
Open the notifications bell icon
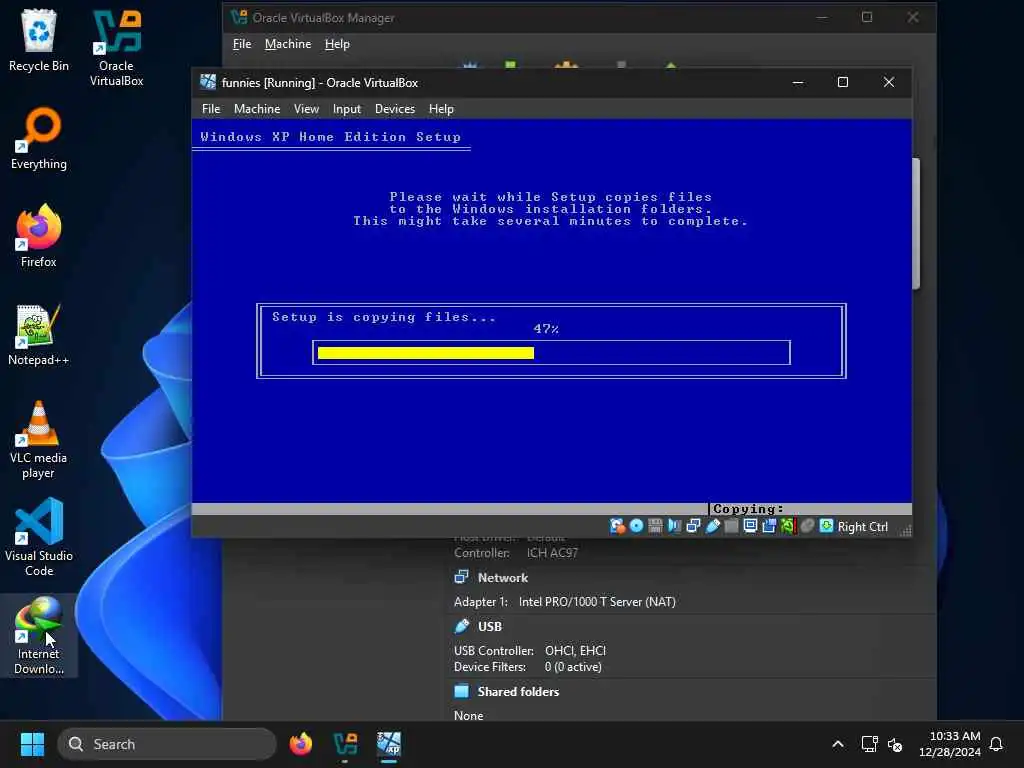coord(996,744)
